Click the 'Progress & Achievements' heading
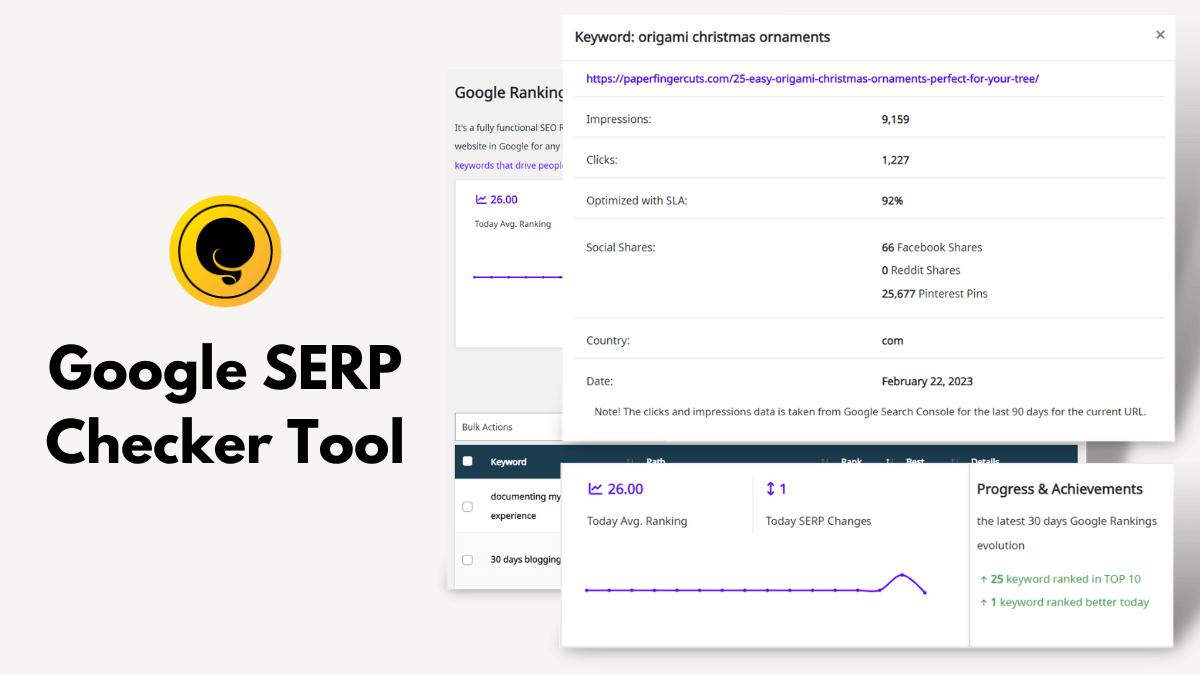 pyautogui.click(x=1059, y=489)
